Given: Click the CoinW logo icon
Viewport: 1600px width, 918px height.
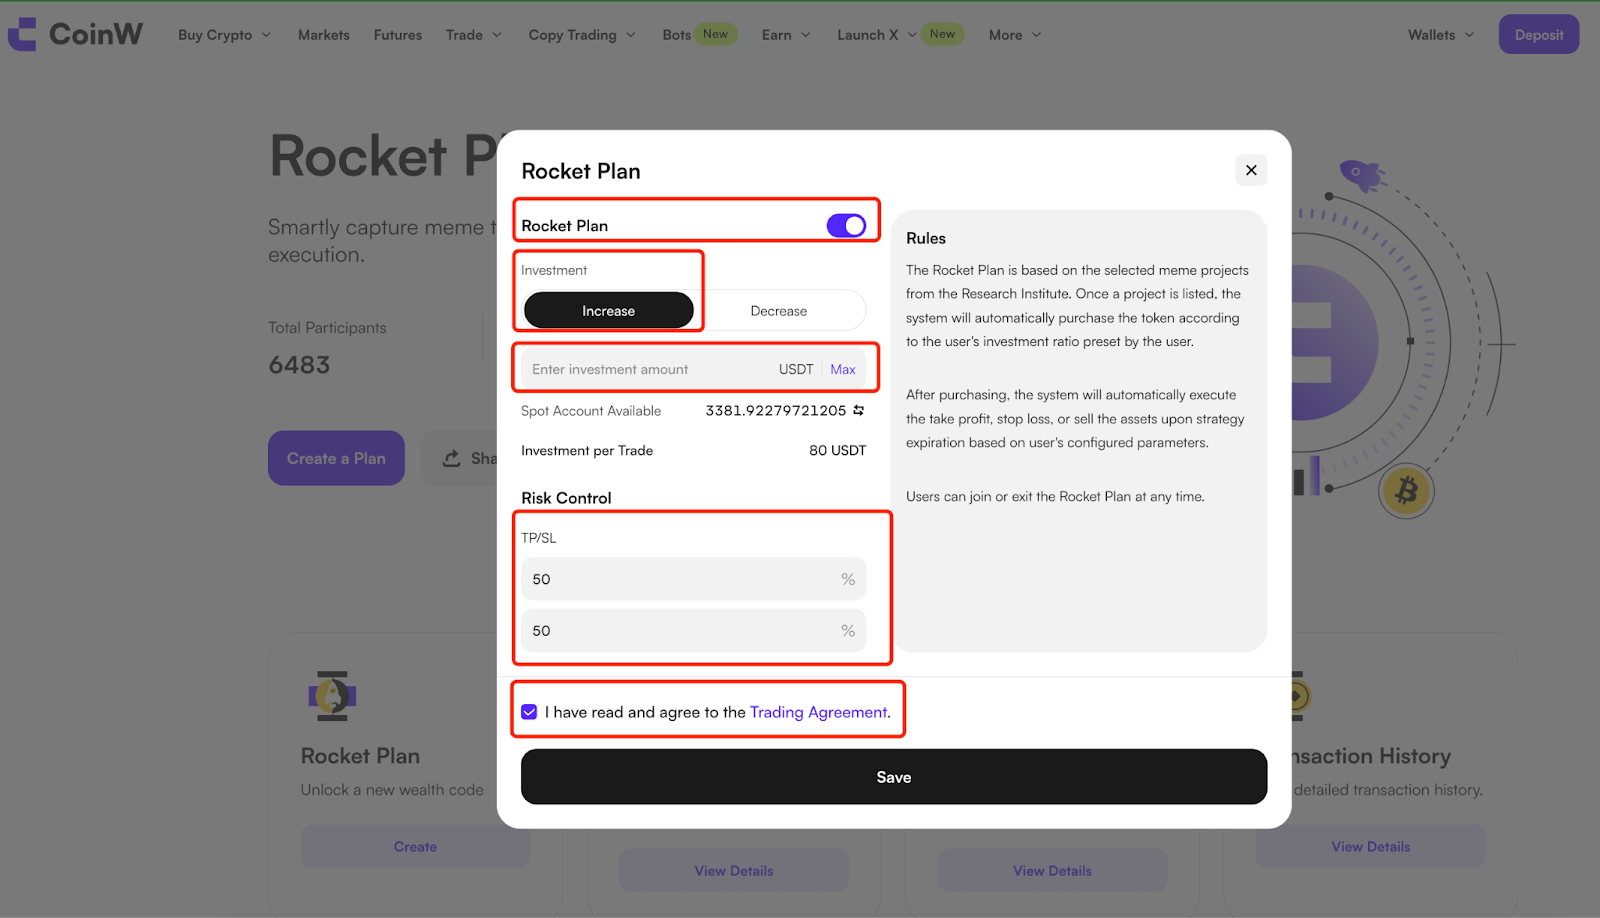Looking at the screenshot, I should 22,34.
